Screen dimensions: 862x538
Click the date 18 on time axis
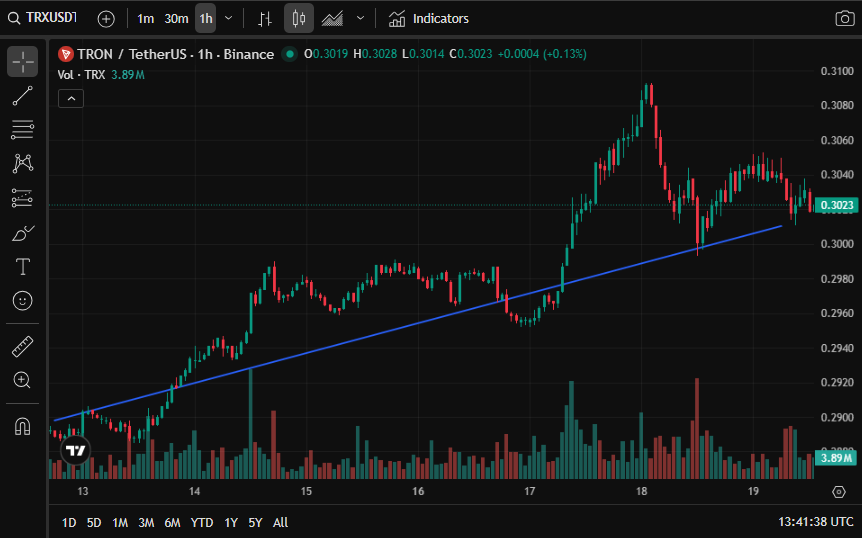point(642,491)
